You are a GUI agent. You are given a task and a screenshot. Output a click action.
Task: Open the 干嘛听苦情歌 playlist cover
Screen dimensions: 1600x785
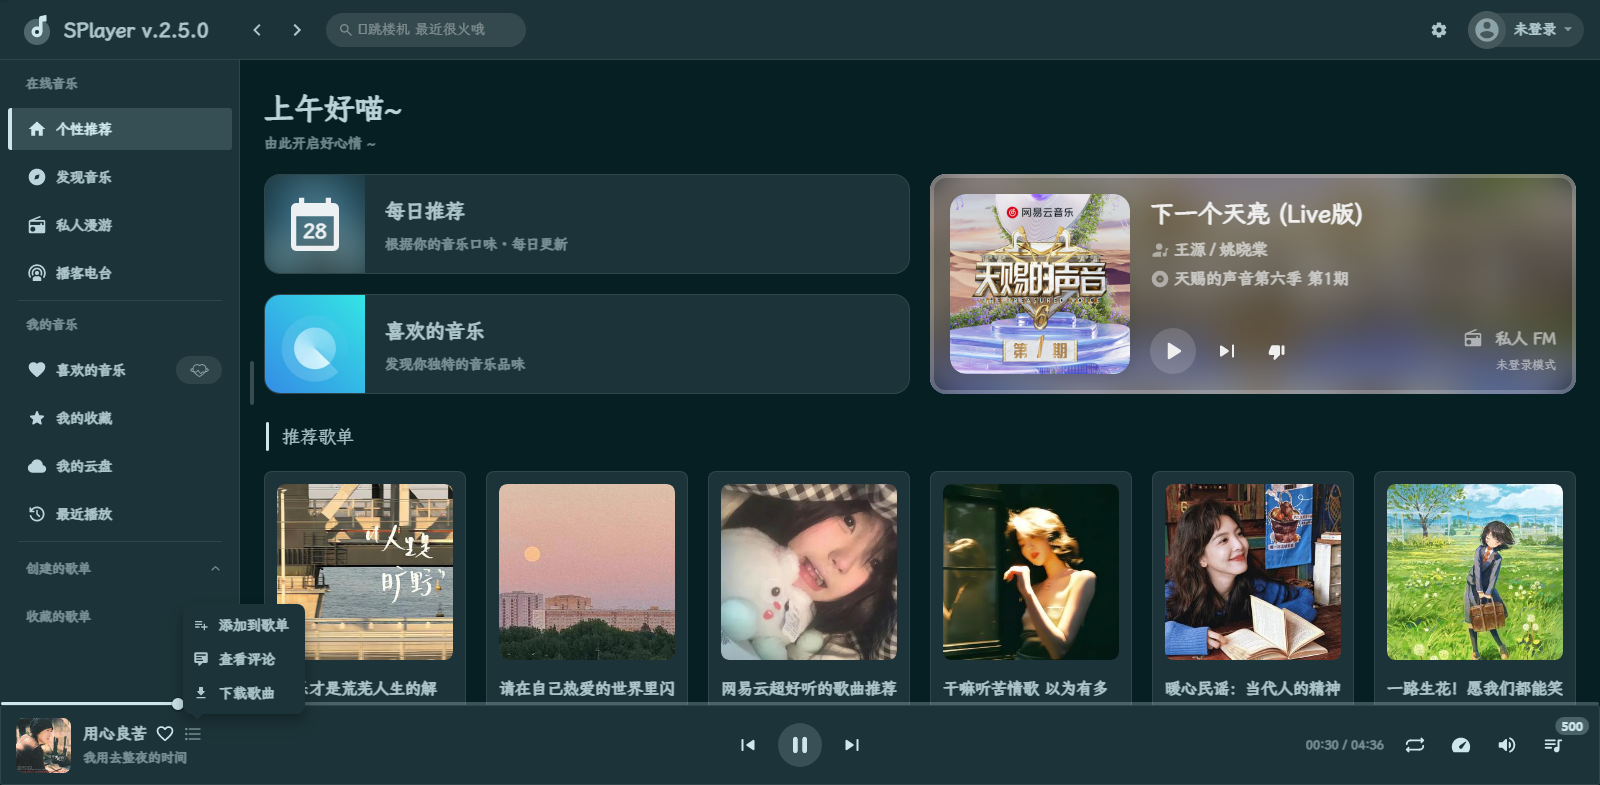click(1031, 572)
